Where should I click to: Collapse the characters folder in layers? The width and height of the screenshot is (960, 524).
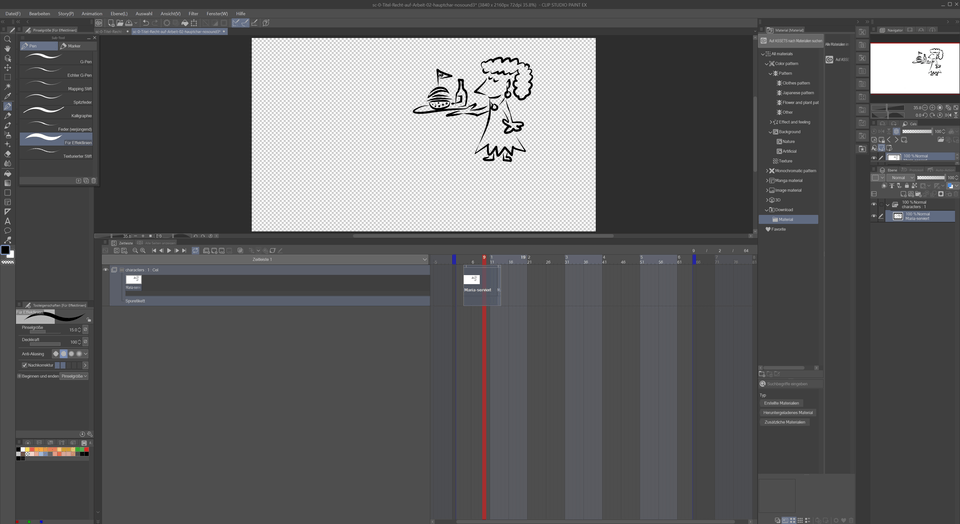[x=888, y=204]
